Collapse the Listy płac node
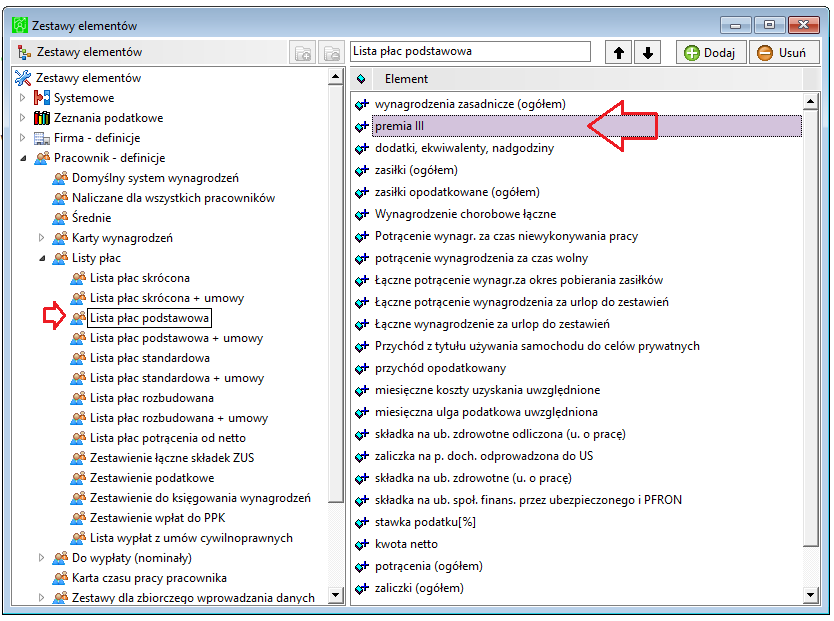This screenshot has height=621, width=834. [x=41, y=258]
